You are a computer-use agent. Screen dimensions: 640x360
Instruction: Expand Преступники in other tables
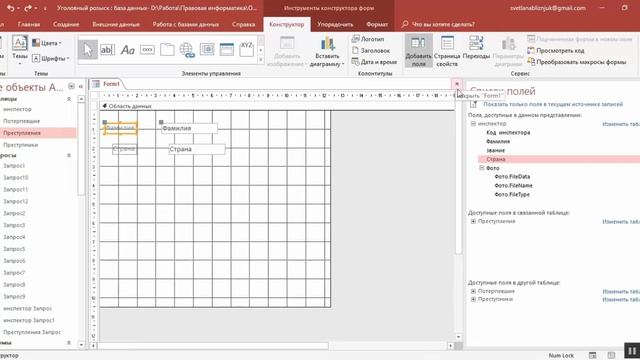pos(473,299)
